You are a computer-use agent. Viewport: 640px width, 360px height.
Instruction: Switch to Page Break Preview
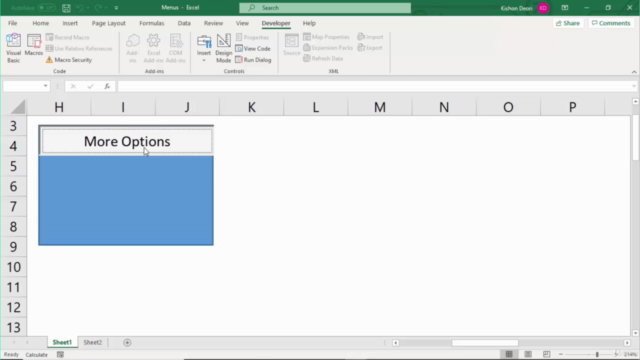click(x=547, y=354)
